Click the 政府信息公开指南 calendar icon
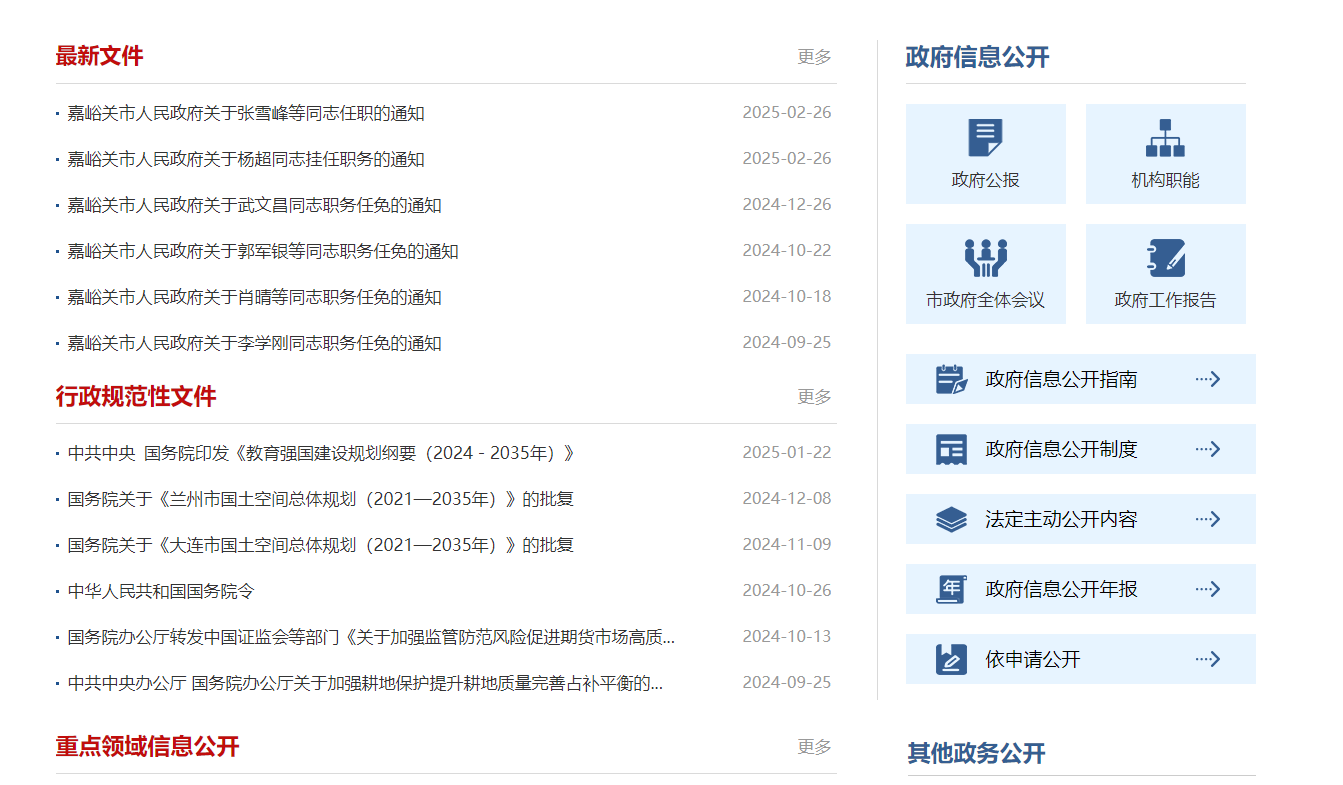Image resolution: width=1343 pixels, height=785 pixels. click(951, 379)
